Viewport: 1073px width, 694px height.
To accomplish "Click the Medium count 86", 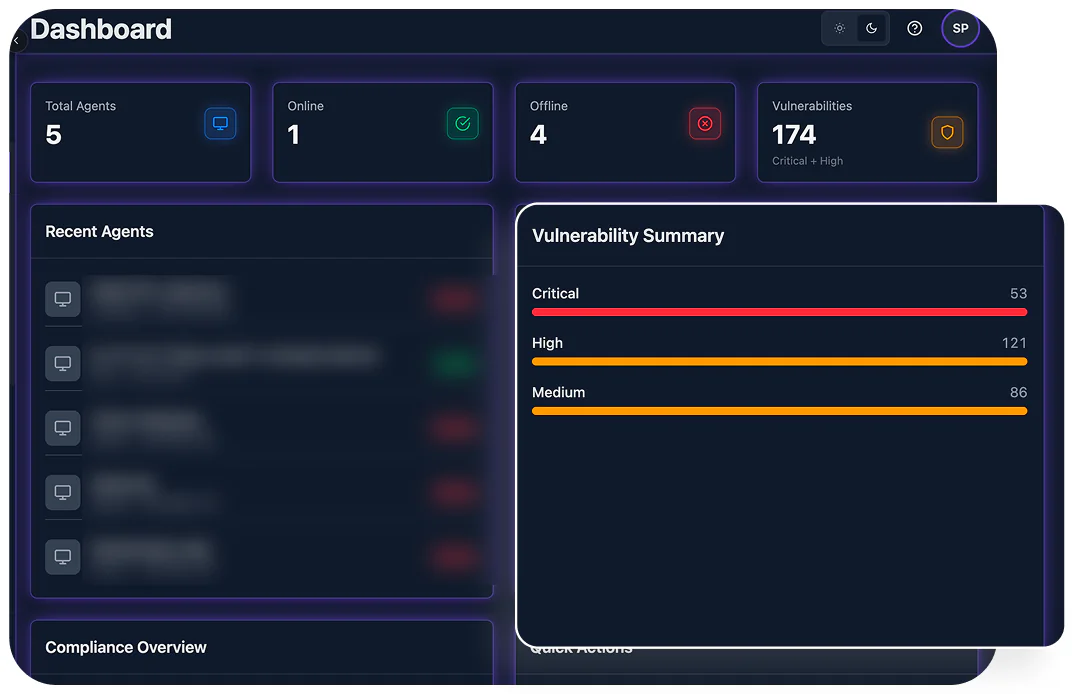I will [1018, 392].
